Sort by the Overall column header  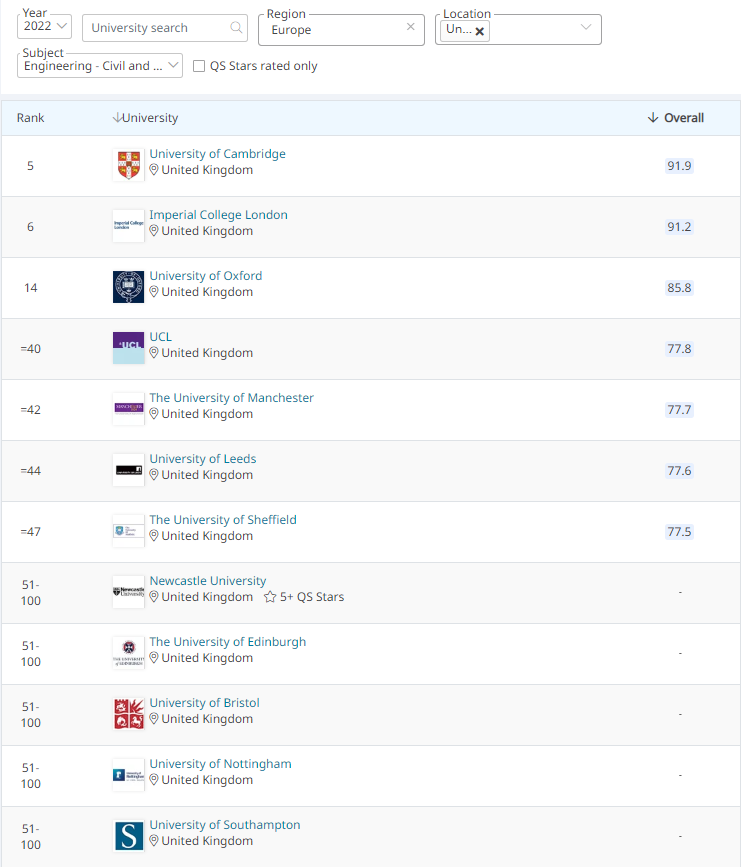[684, 118]
